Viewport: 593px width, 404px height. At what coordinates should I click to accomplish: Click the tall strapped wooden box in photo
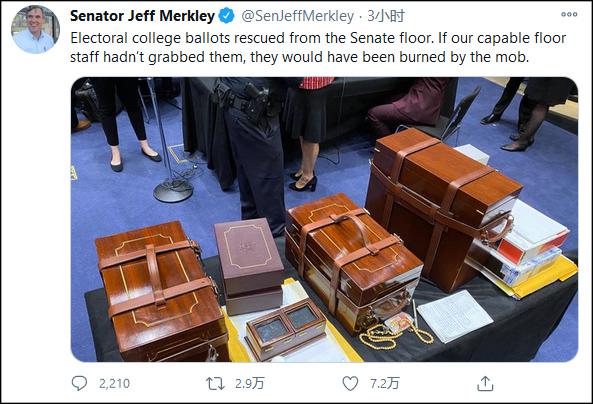[x=442, y=208]
